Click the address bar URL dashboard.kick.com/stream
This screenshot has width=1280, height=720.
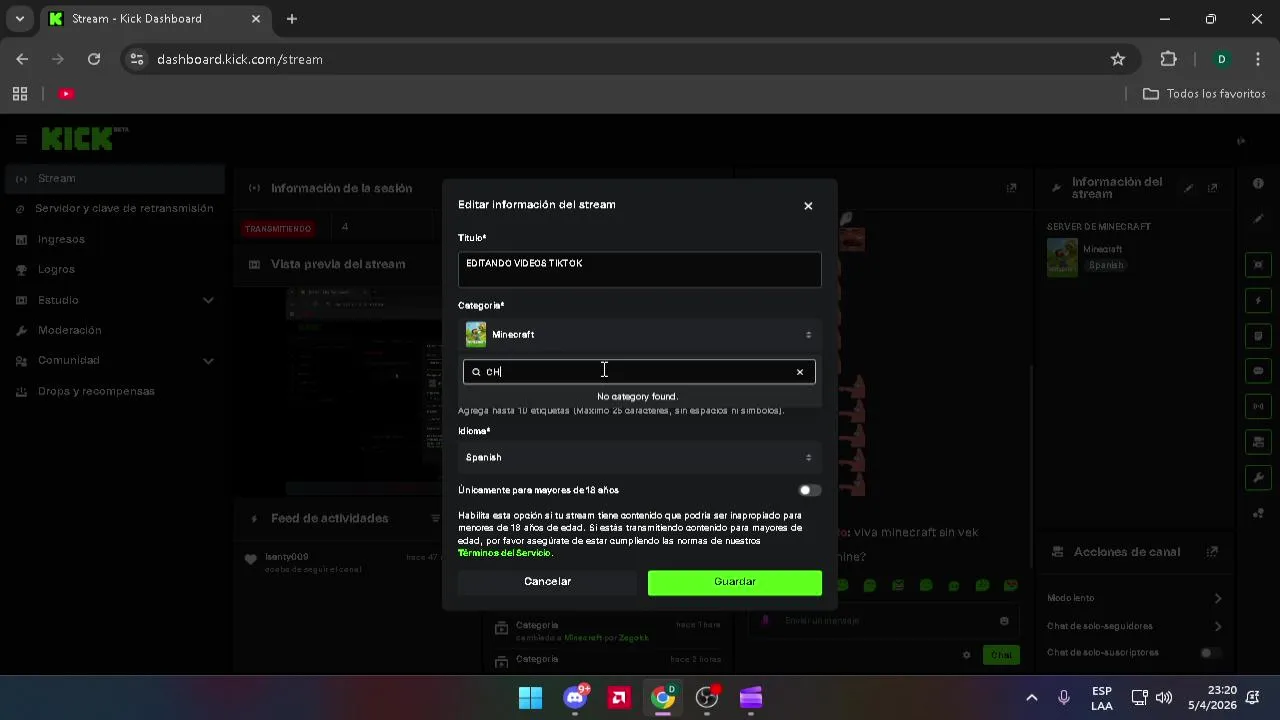[240, 59]
